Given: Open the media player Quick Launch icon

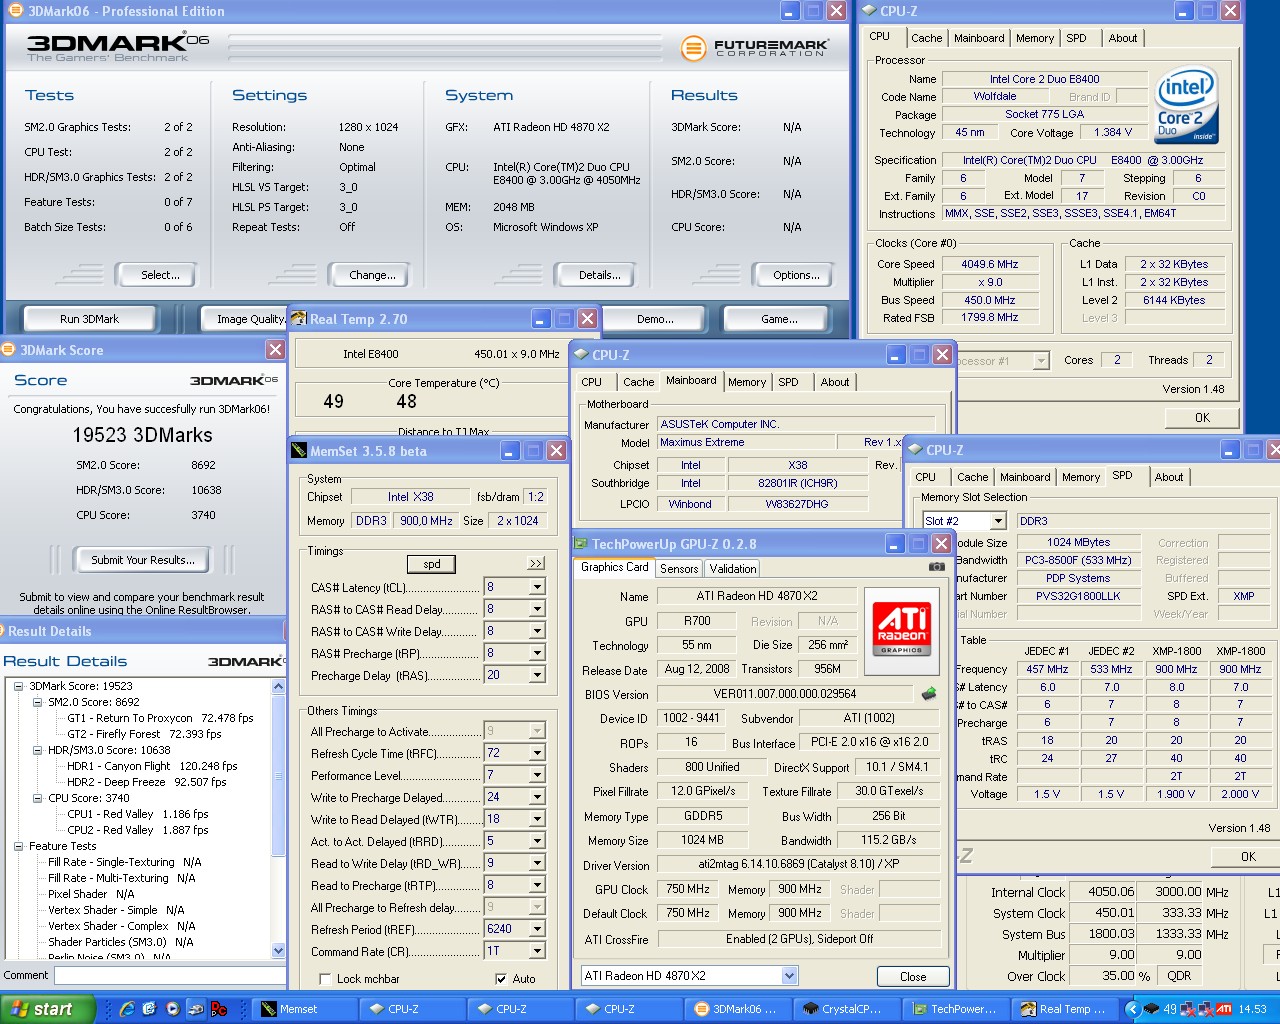Looking at the screenshot, I should (x=172, y=1009).
